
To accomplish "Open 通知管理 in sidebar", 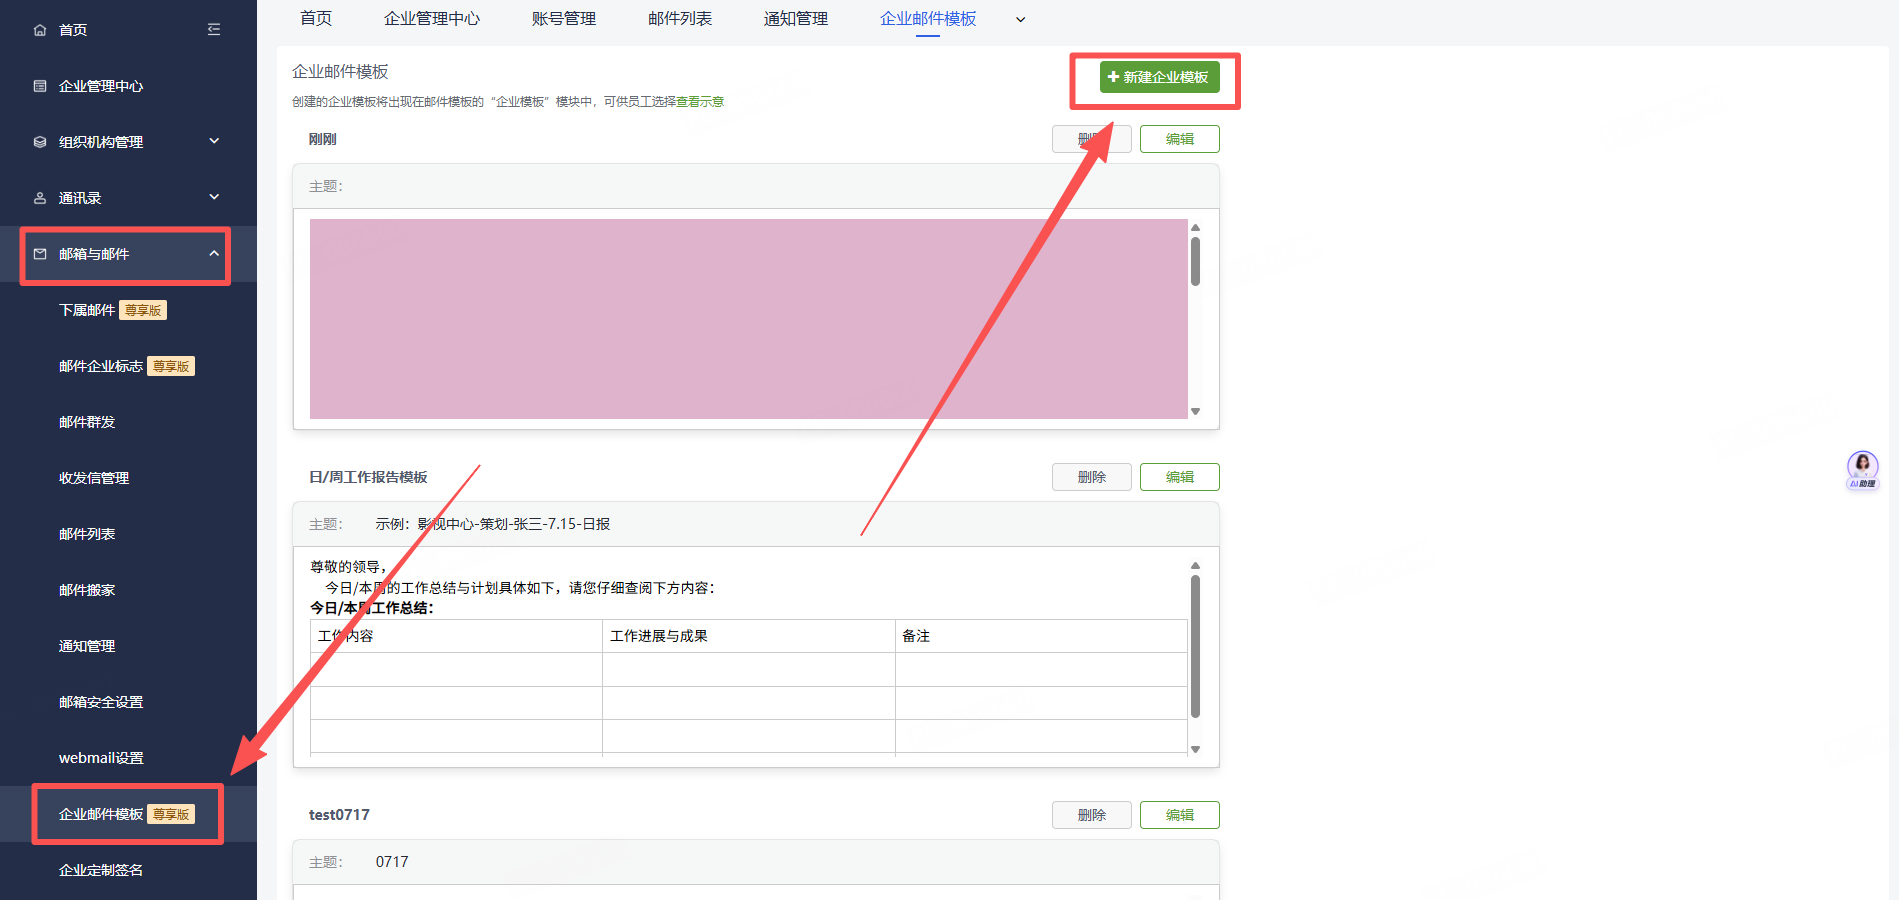I will 87,646.
